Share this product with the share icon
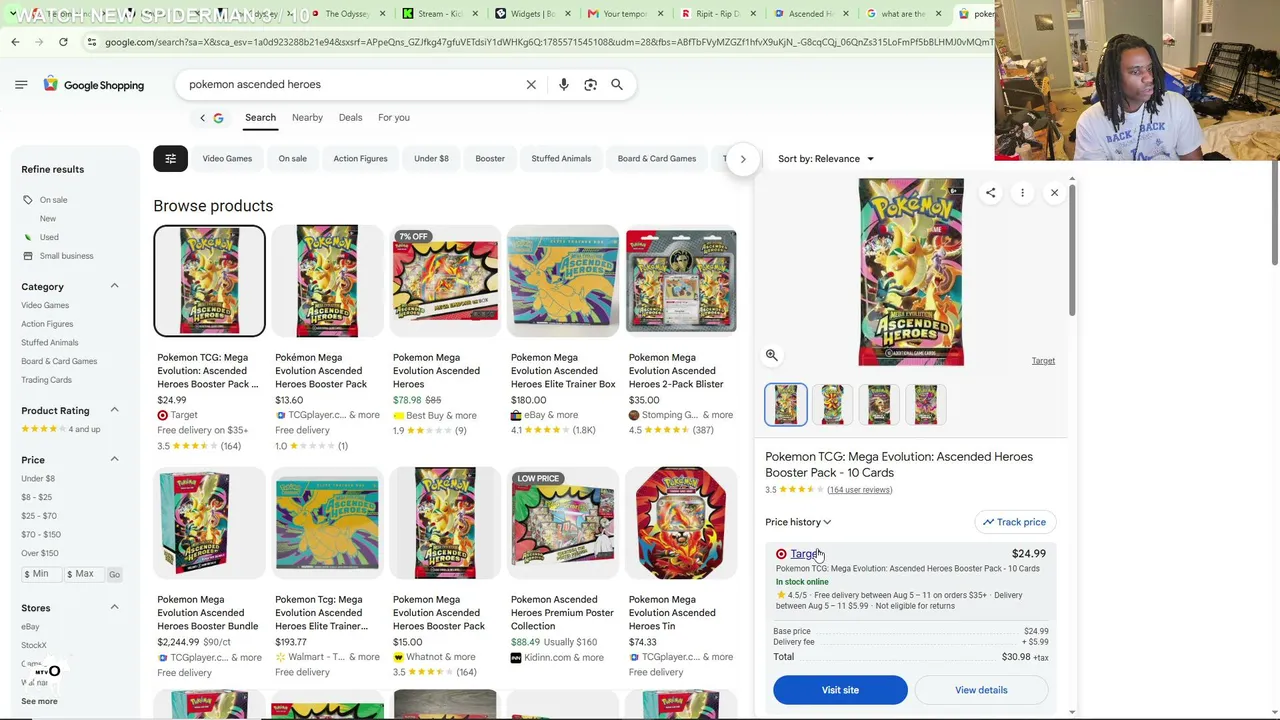The image size is (1280, 720). [x=990, y=193]
